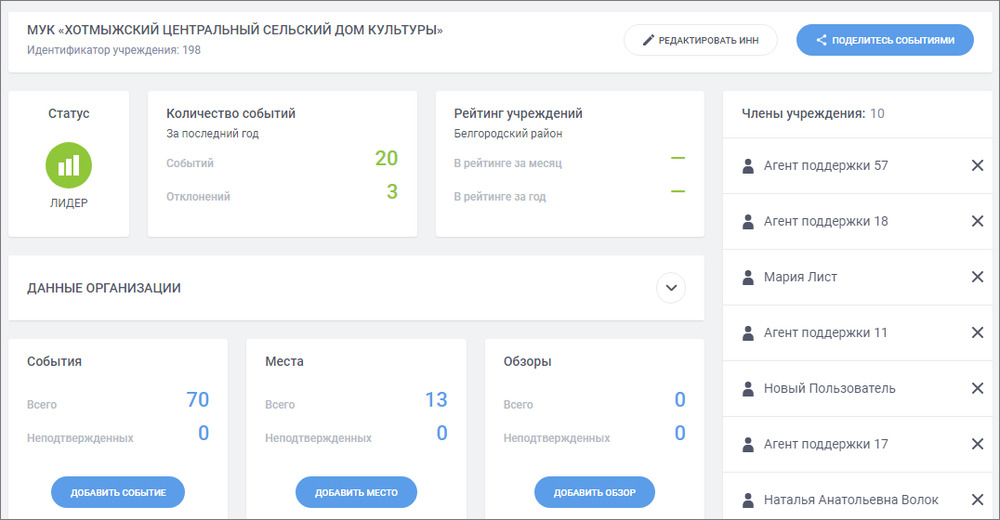The image size is (1000, 520).
Task: Remove member Новый Пользователь
Action: point(977,388)
